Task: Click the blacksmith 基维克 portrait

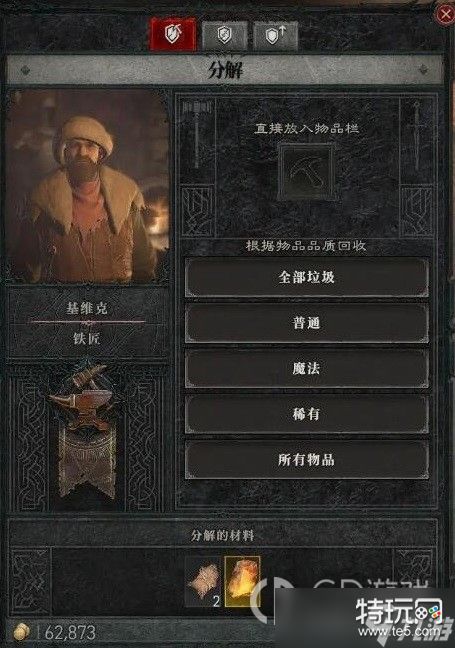Action: [x=88, y=187]
